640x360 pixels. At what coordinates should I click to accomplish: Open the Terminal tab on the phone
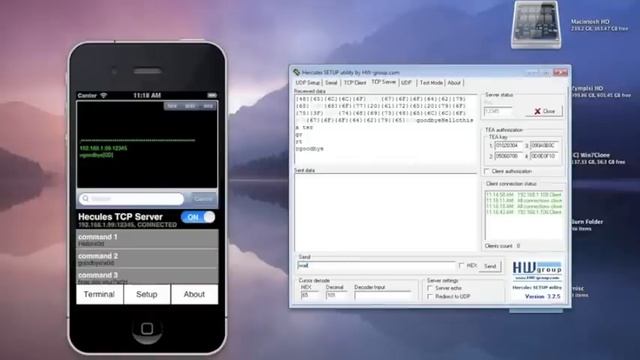click(99, 294)
